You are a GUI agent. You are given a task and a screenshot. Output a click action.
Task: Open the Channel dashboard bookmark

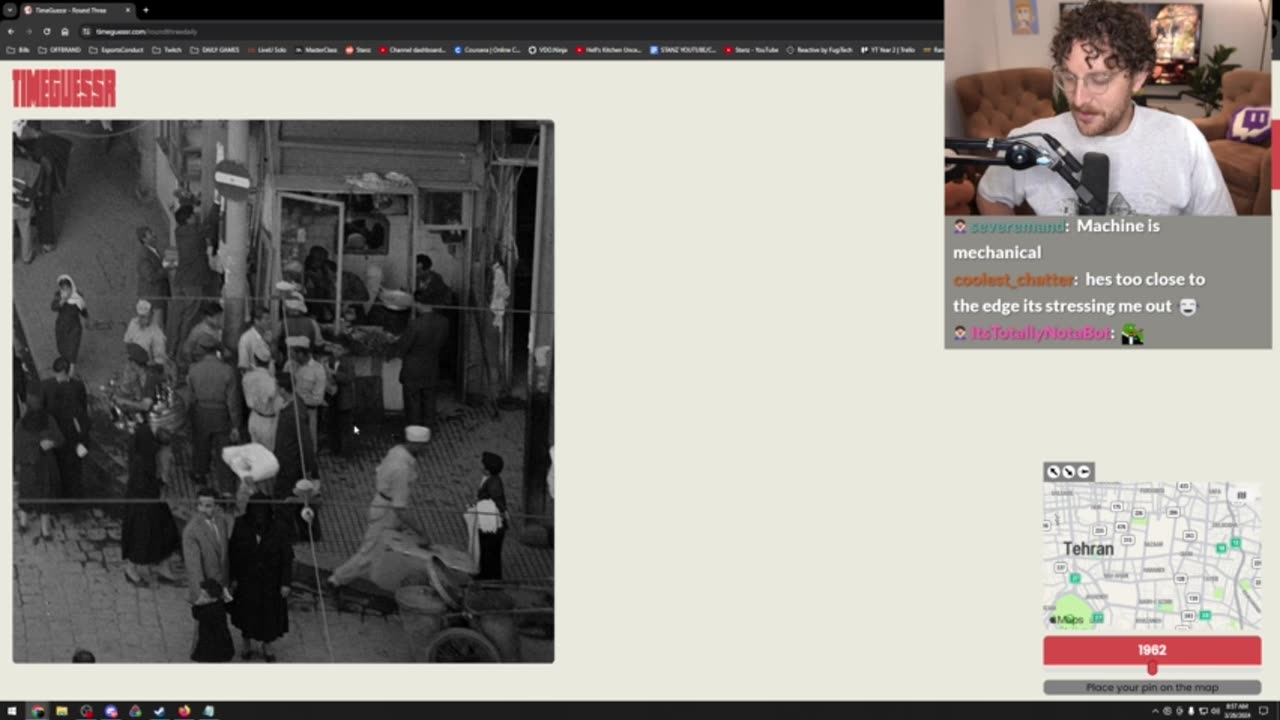[412, 49]
